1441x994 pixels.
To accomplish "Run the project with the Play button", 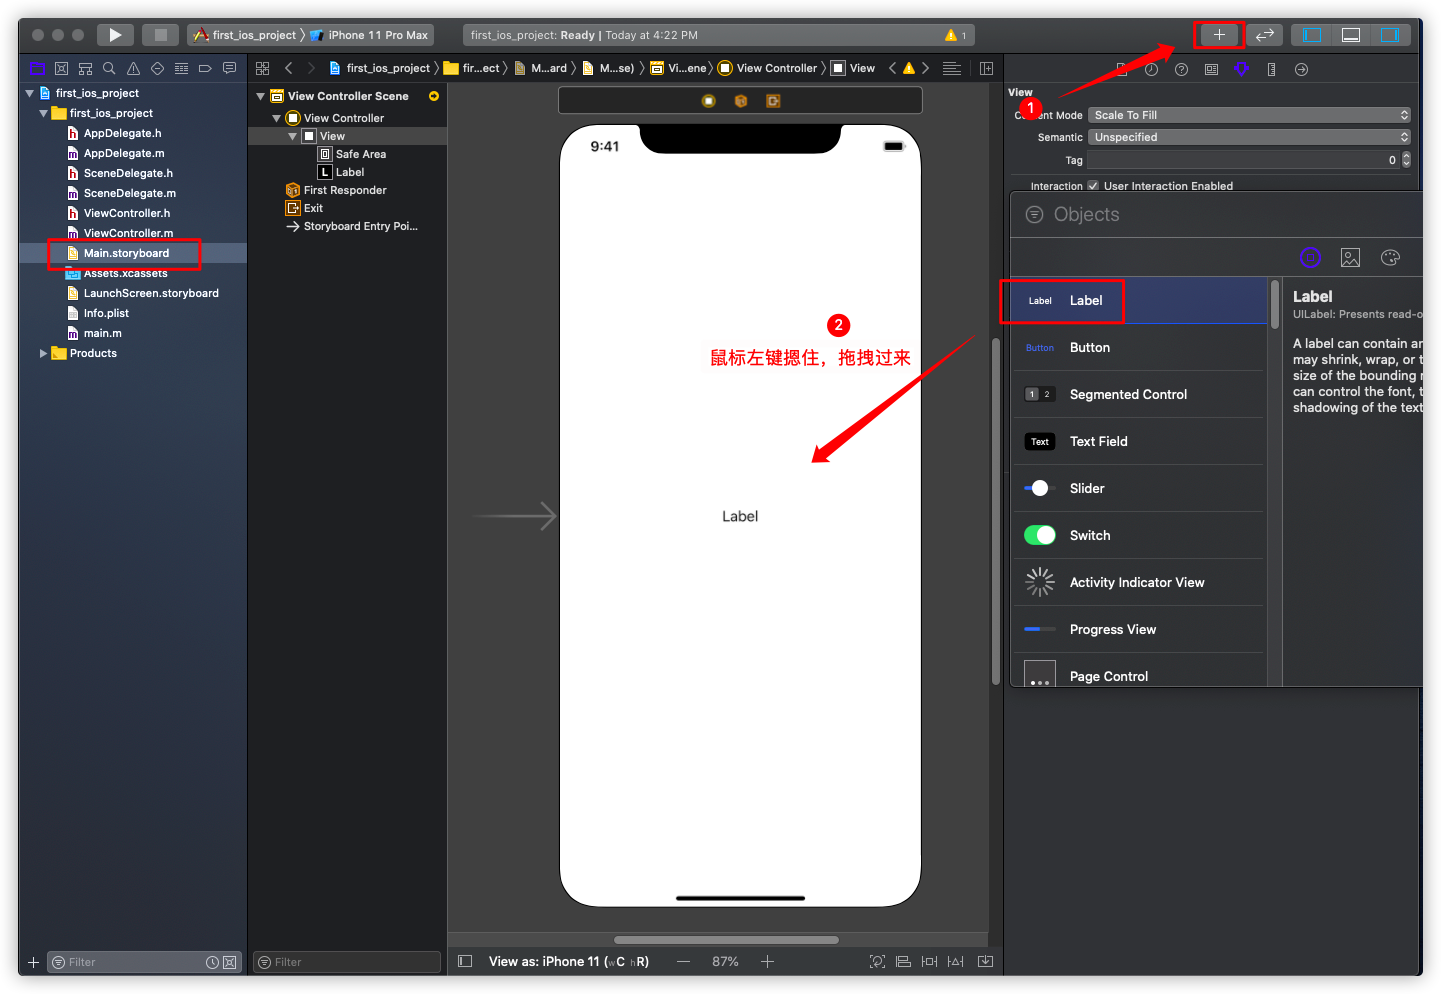I will [x=115, y=35].
